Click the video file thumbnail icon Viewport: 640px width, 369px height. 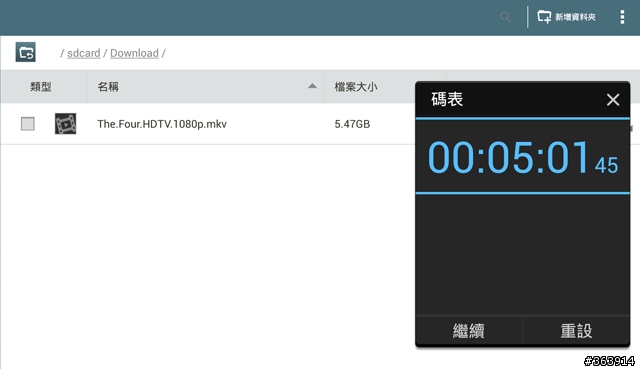[x=65, y=124]
